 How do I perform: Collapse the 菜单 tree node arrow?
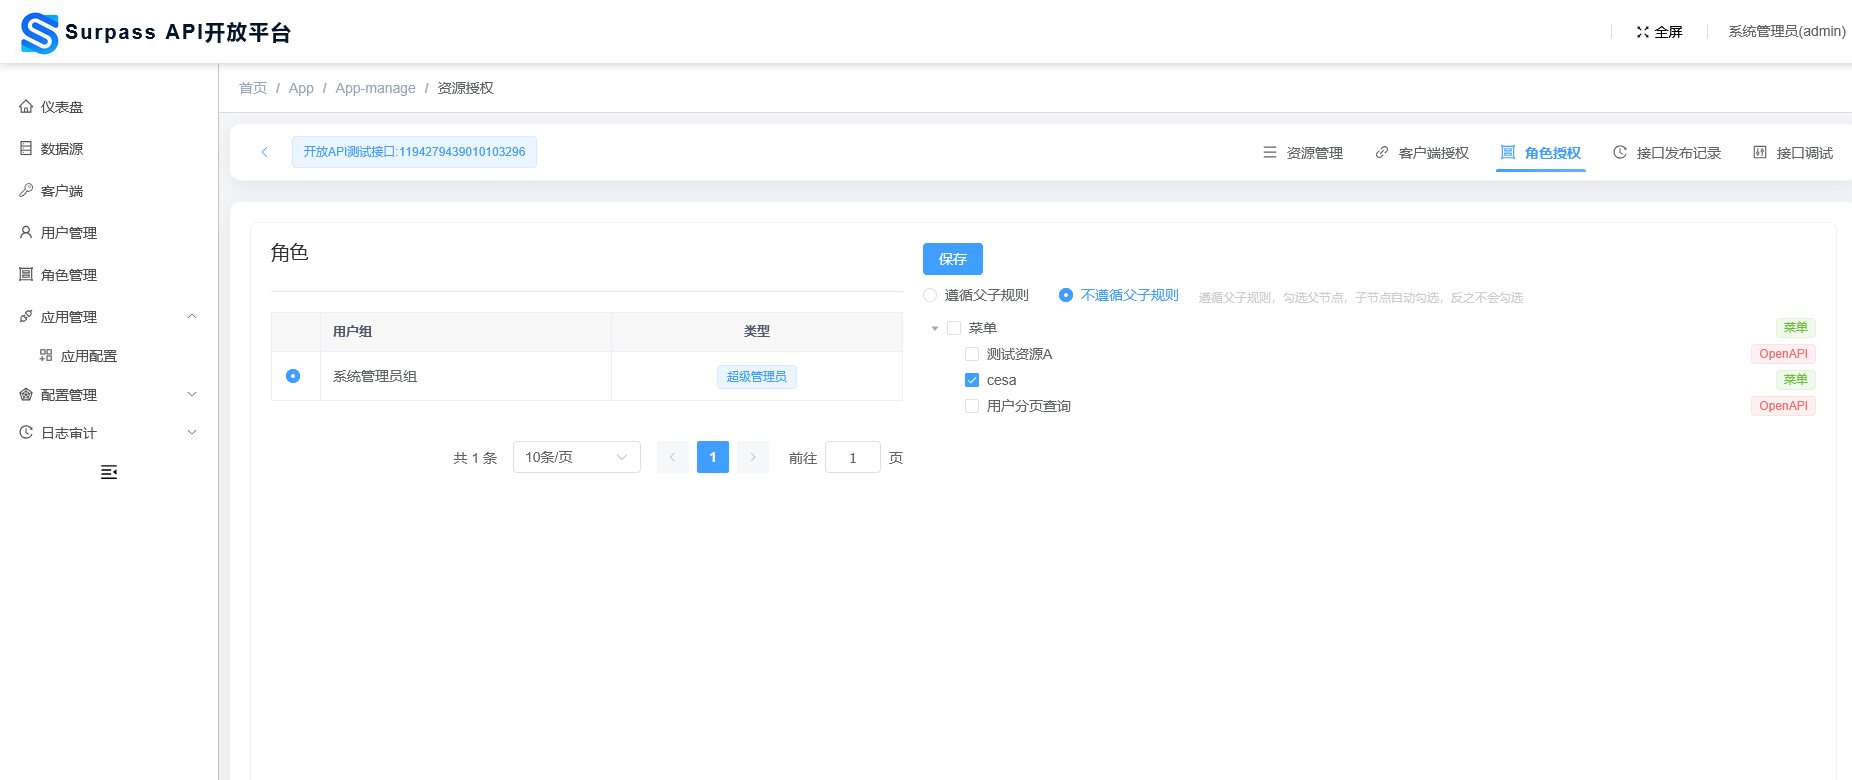point(935,328)
